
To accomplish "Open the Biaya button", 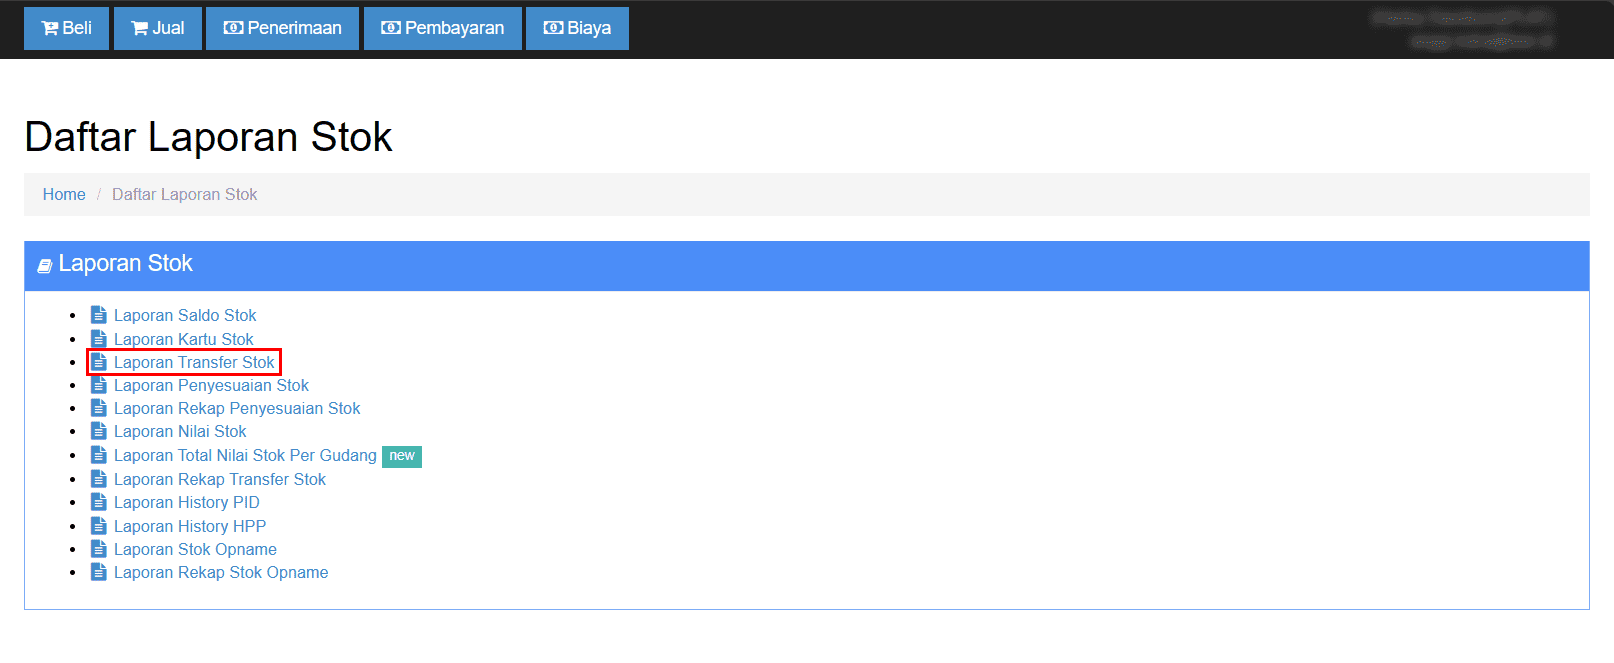I will 577,28.
